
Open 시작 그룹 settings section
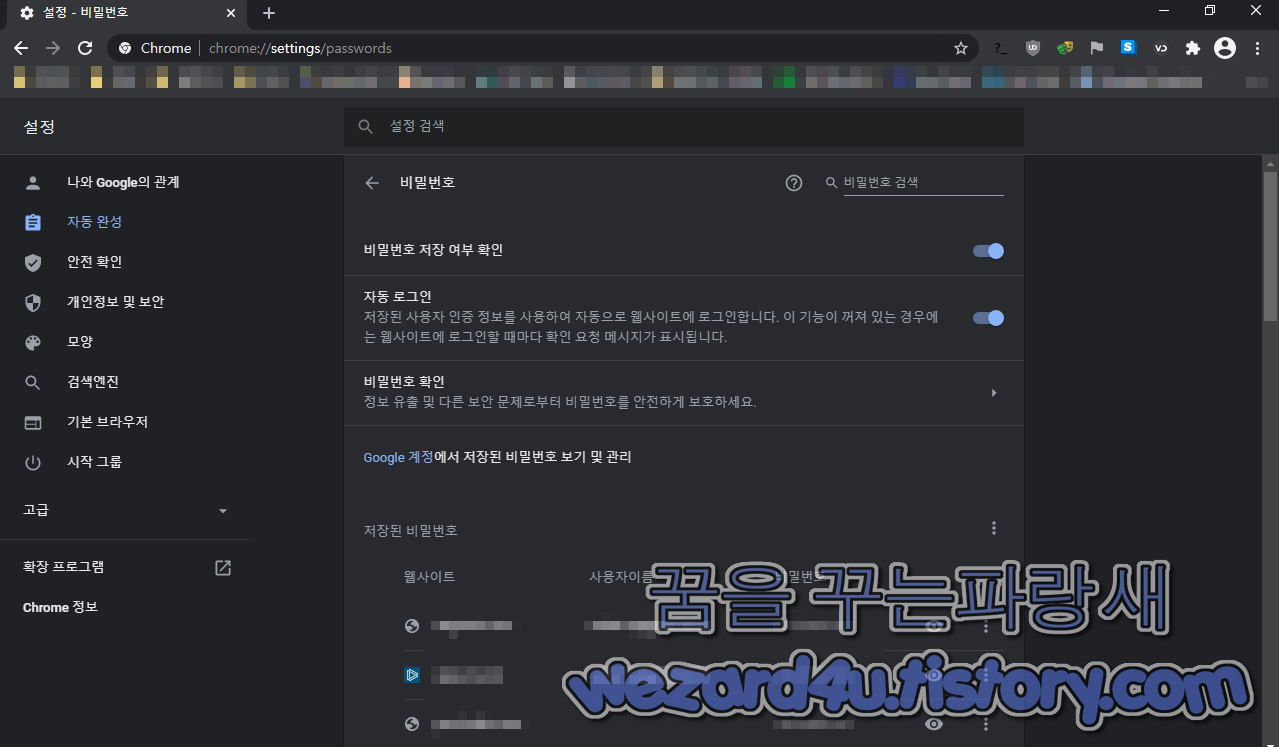coord(94,462)
